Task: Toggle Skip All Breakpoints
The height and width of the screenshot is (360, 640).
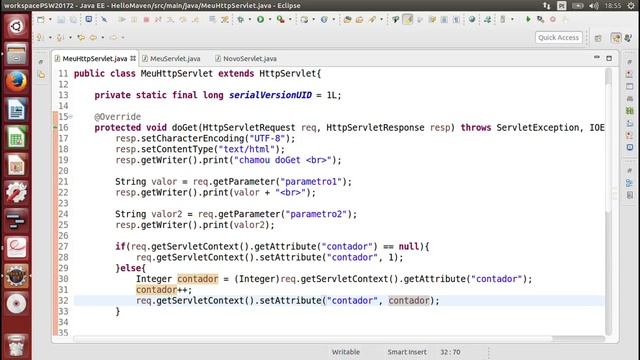Action: tap(104, 19)
